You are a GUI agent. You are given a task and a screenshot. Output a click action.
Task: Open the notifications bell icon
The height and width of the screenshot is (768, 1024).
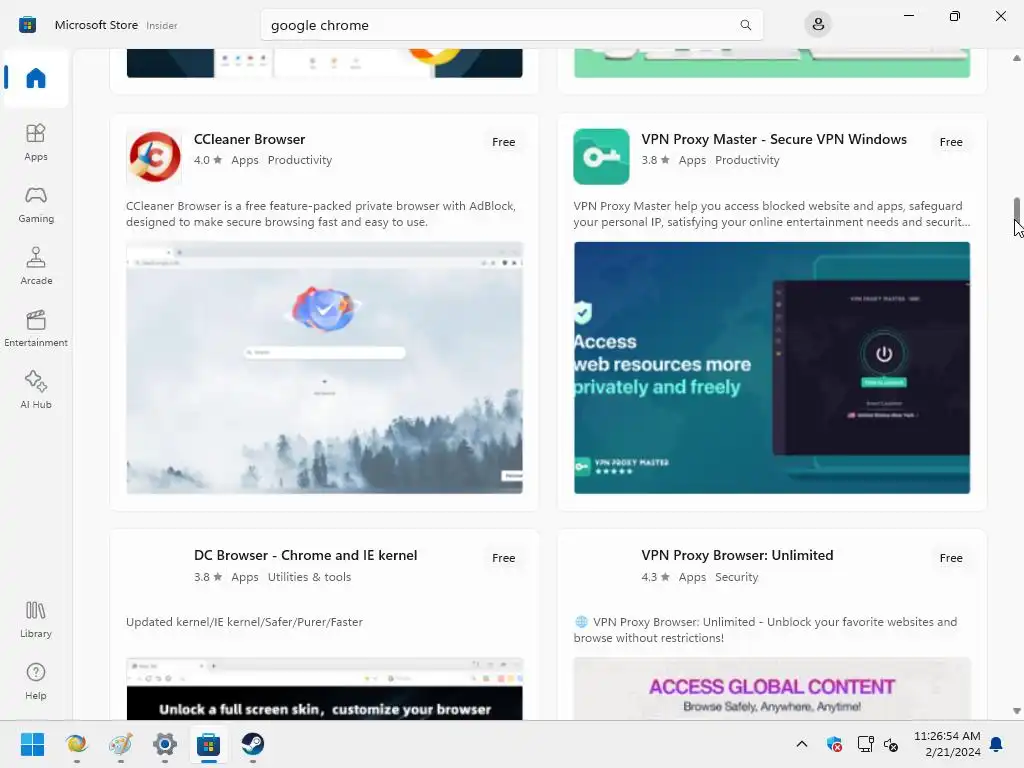pos(996,744)
